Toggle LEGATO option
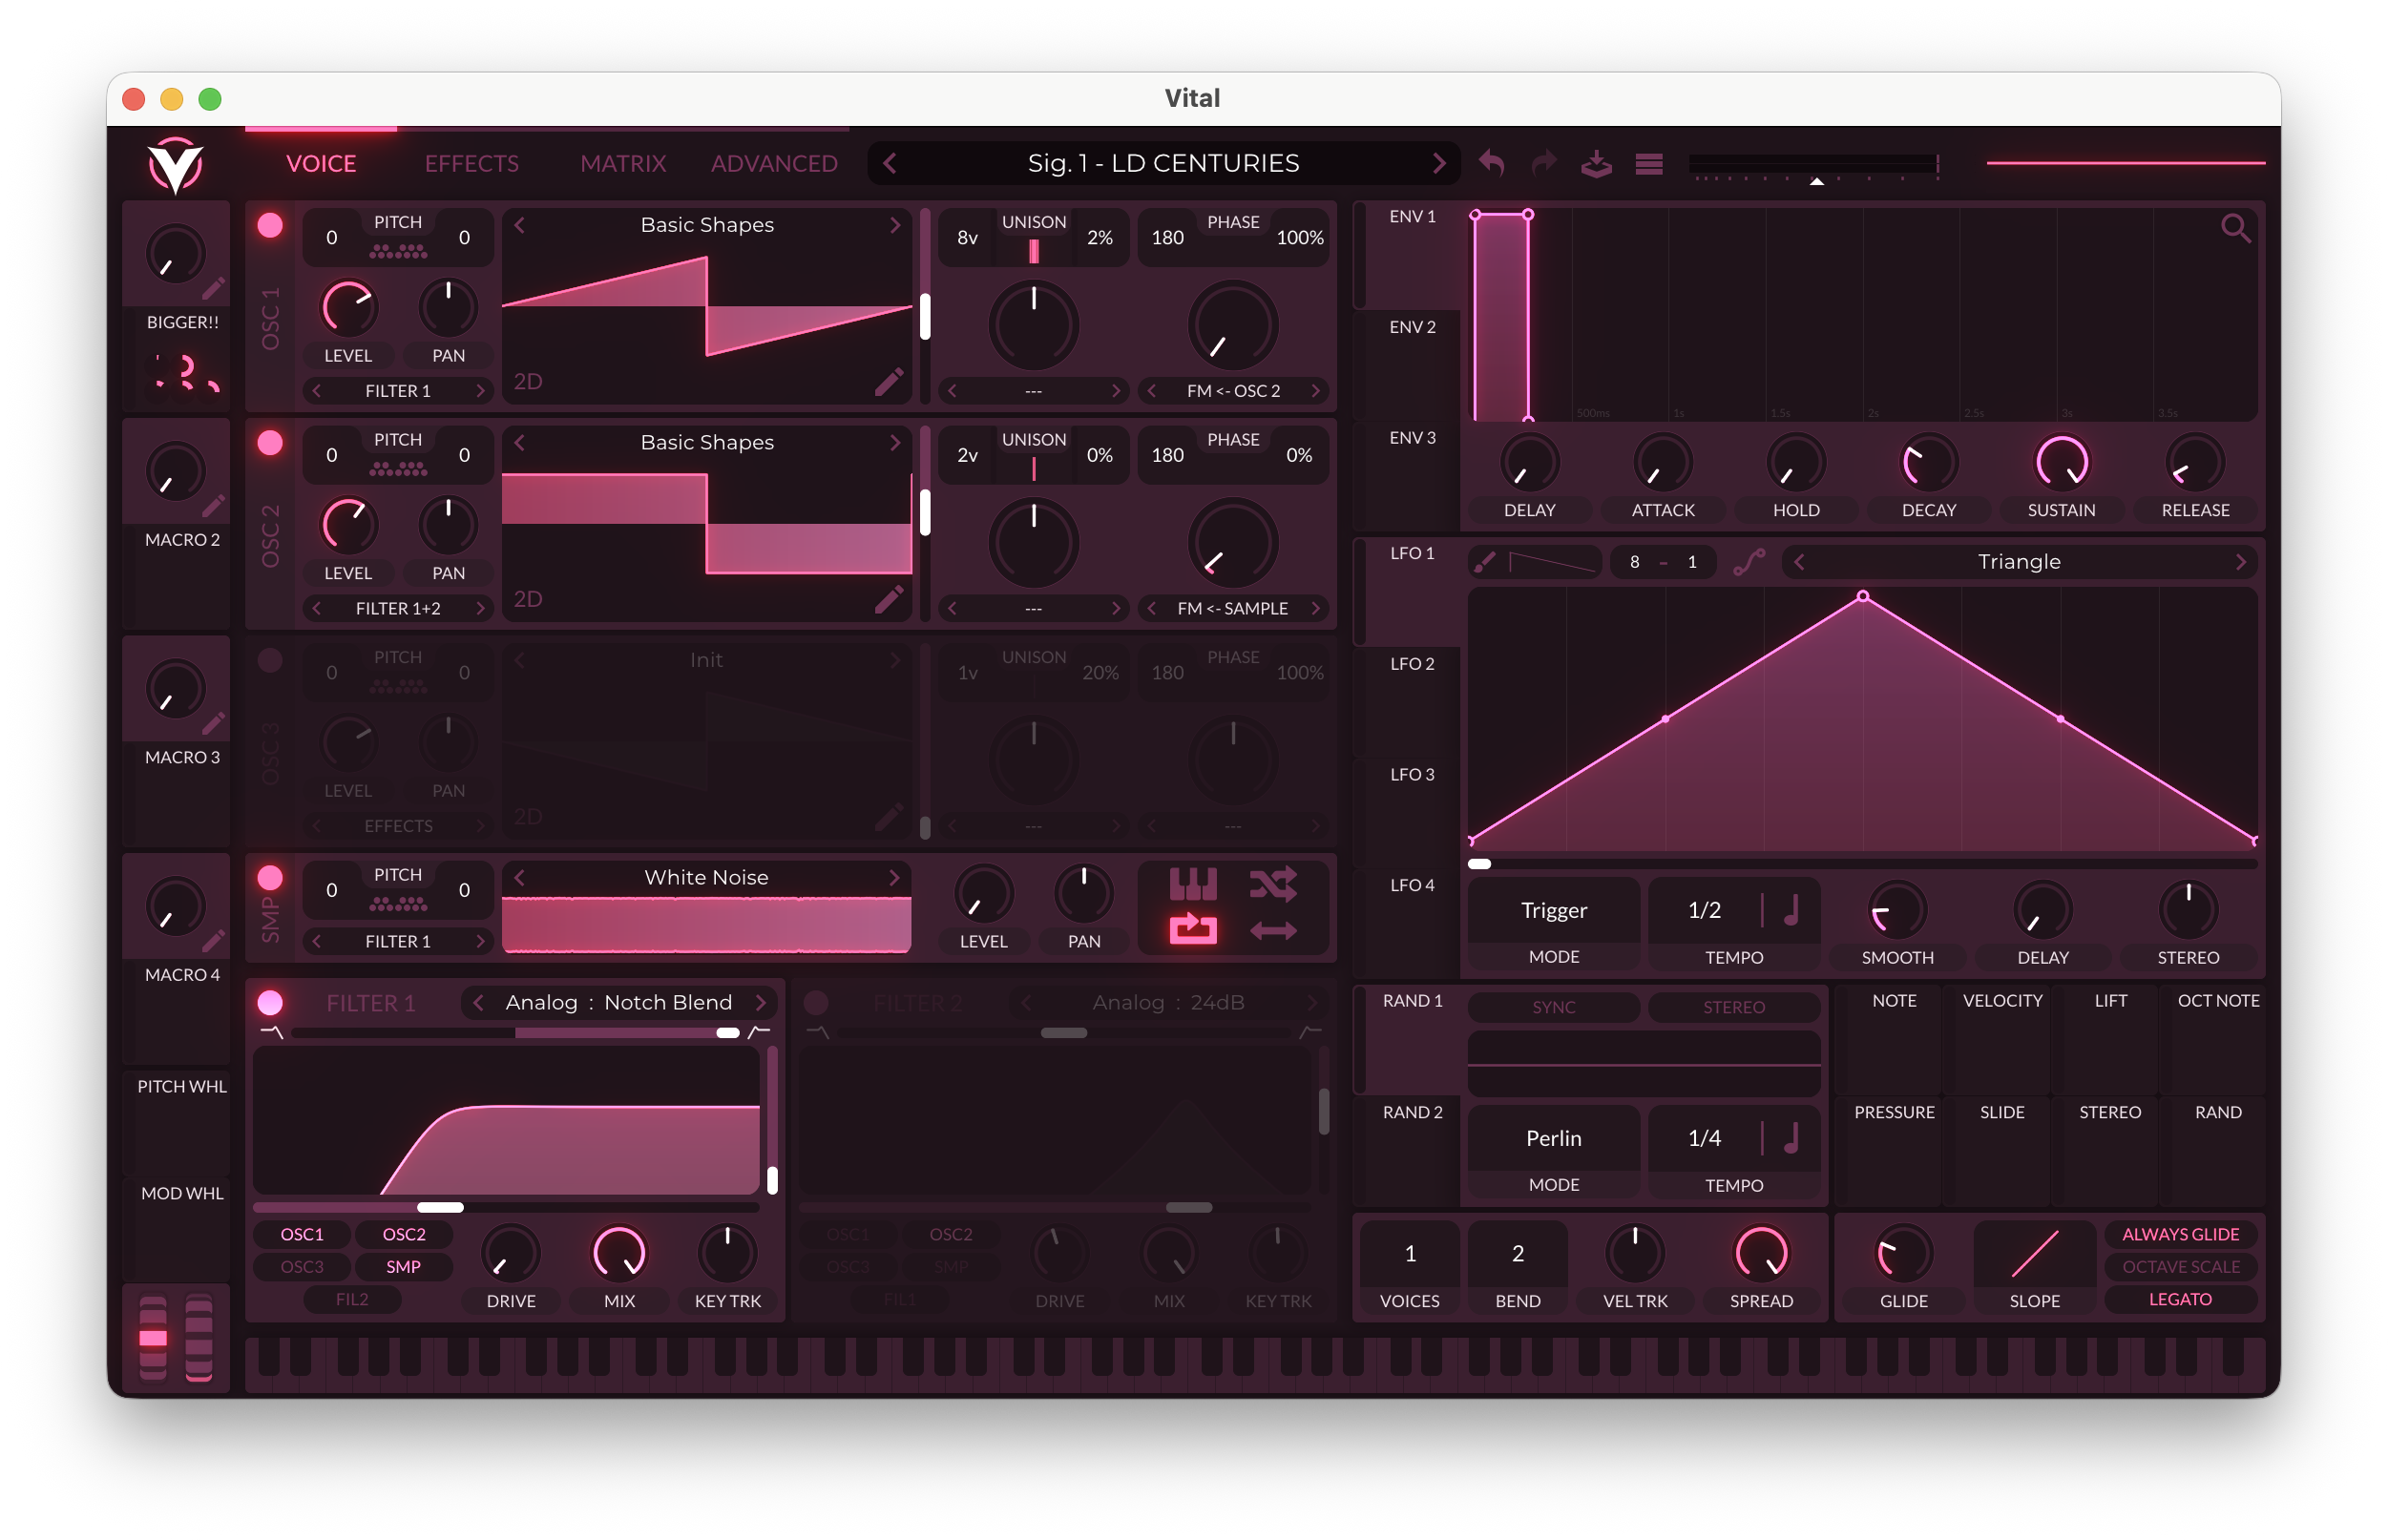This screenshot has width=2388, height=1540. point(2180,1299)
